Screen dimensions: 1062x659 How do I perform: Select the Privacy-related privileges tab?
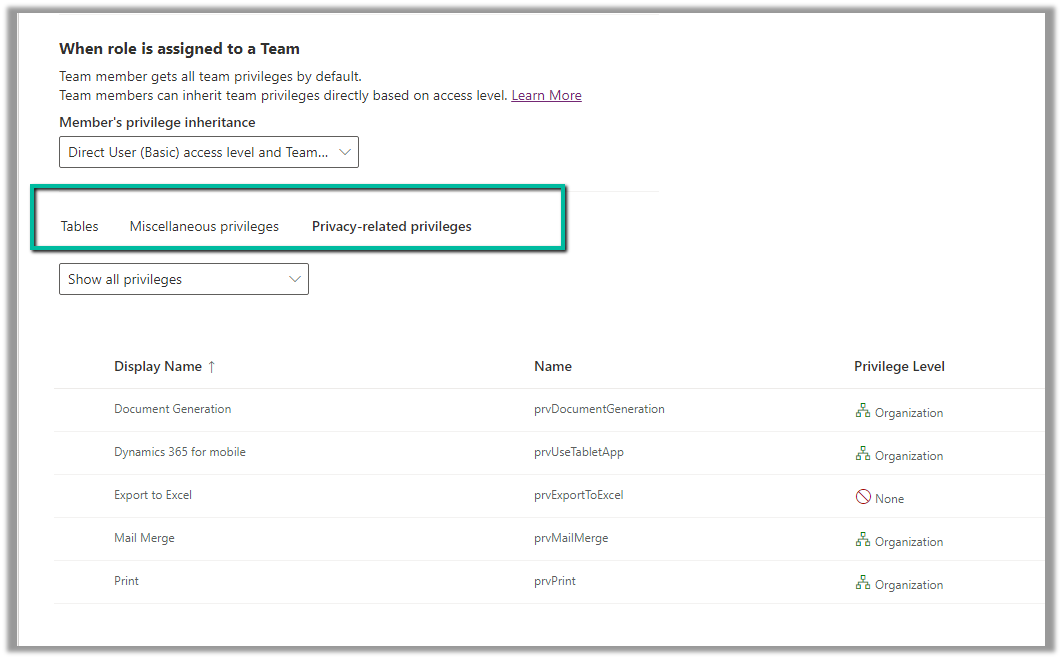coord(391,226)
